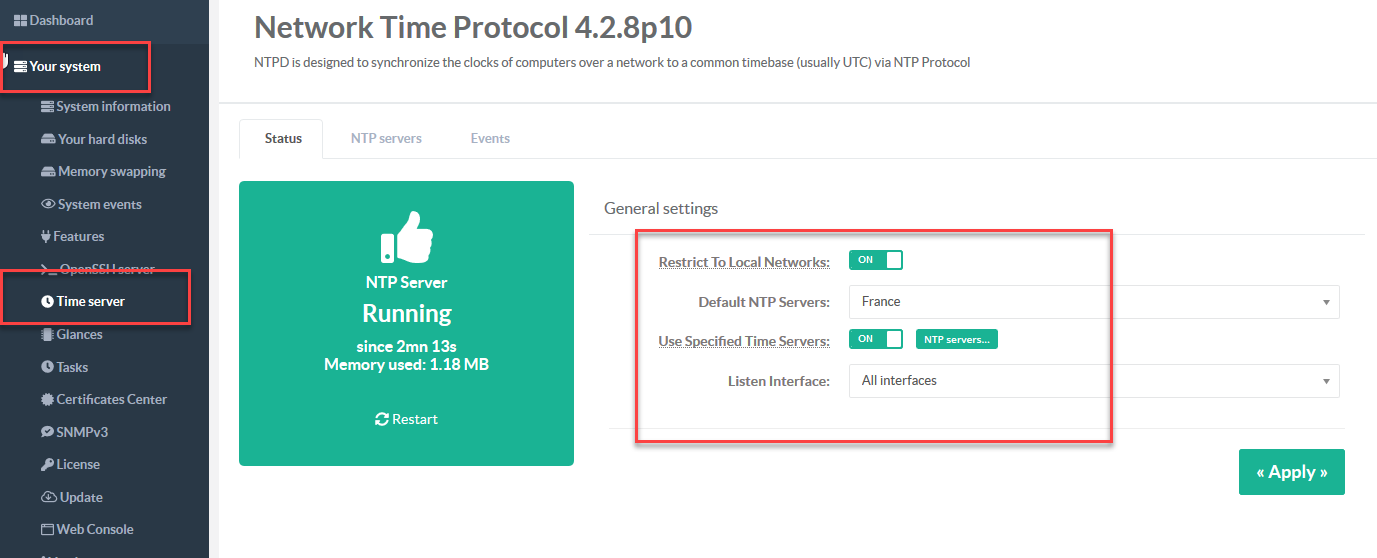
Task: Click the Features plug icon
Action: tap(45, 237)
